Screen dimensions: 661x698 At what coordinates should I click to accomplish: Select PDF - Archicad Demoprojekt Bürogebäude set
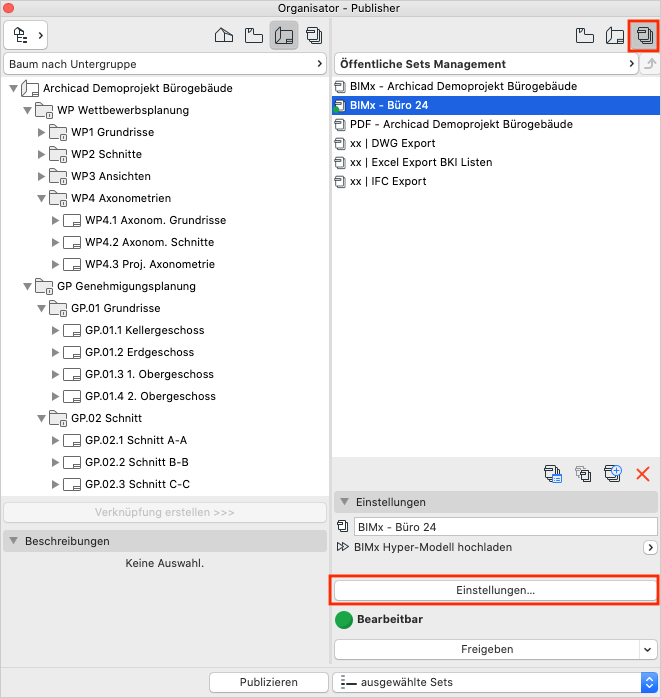click(496, 124)
